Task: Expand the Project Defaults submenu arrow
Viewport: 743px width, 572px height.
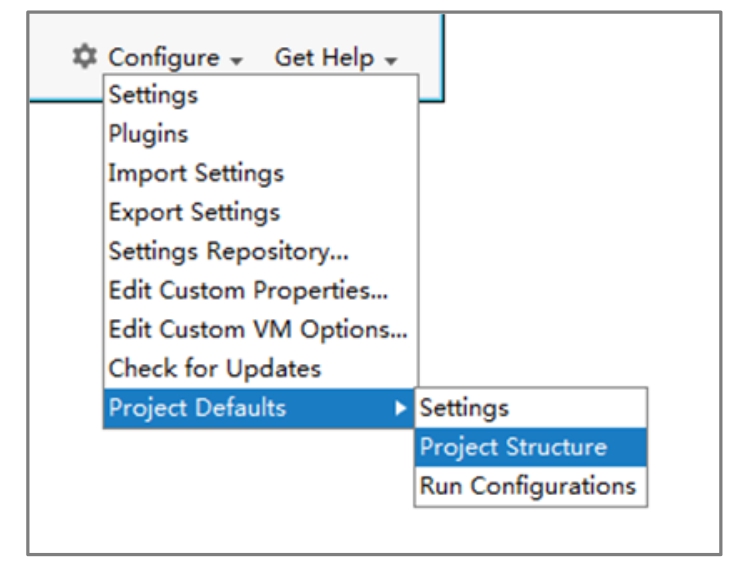Action: (x=400, y=408)
